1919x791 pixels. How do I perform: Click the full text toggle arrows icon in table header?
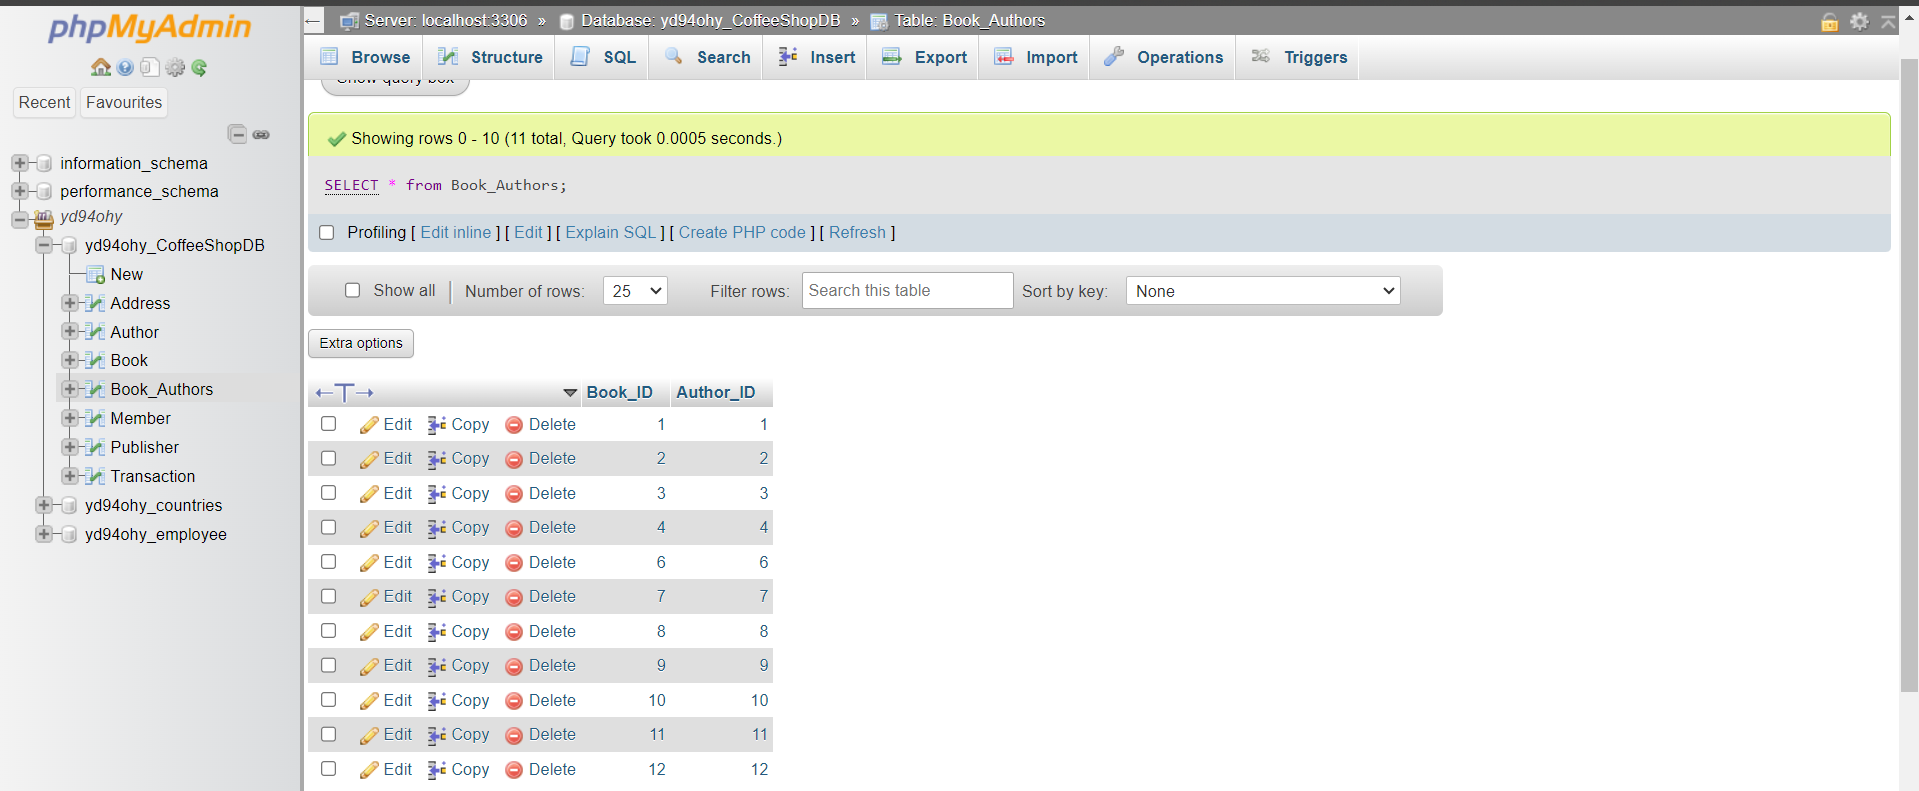pos(344,392)
